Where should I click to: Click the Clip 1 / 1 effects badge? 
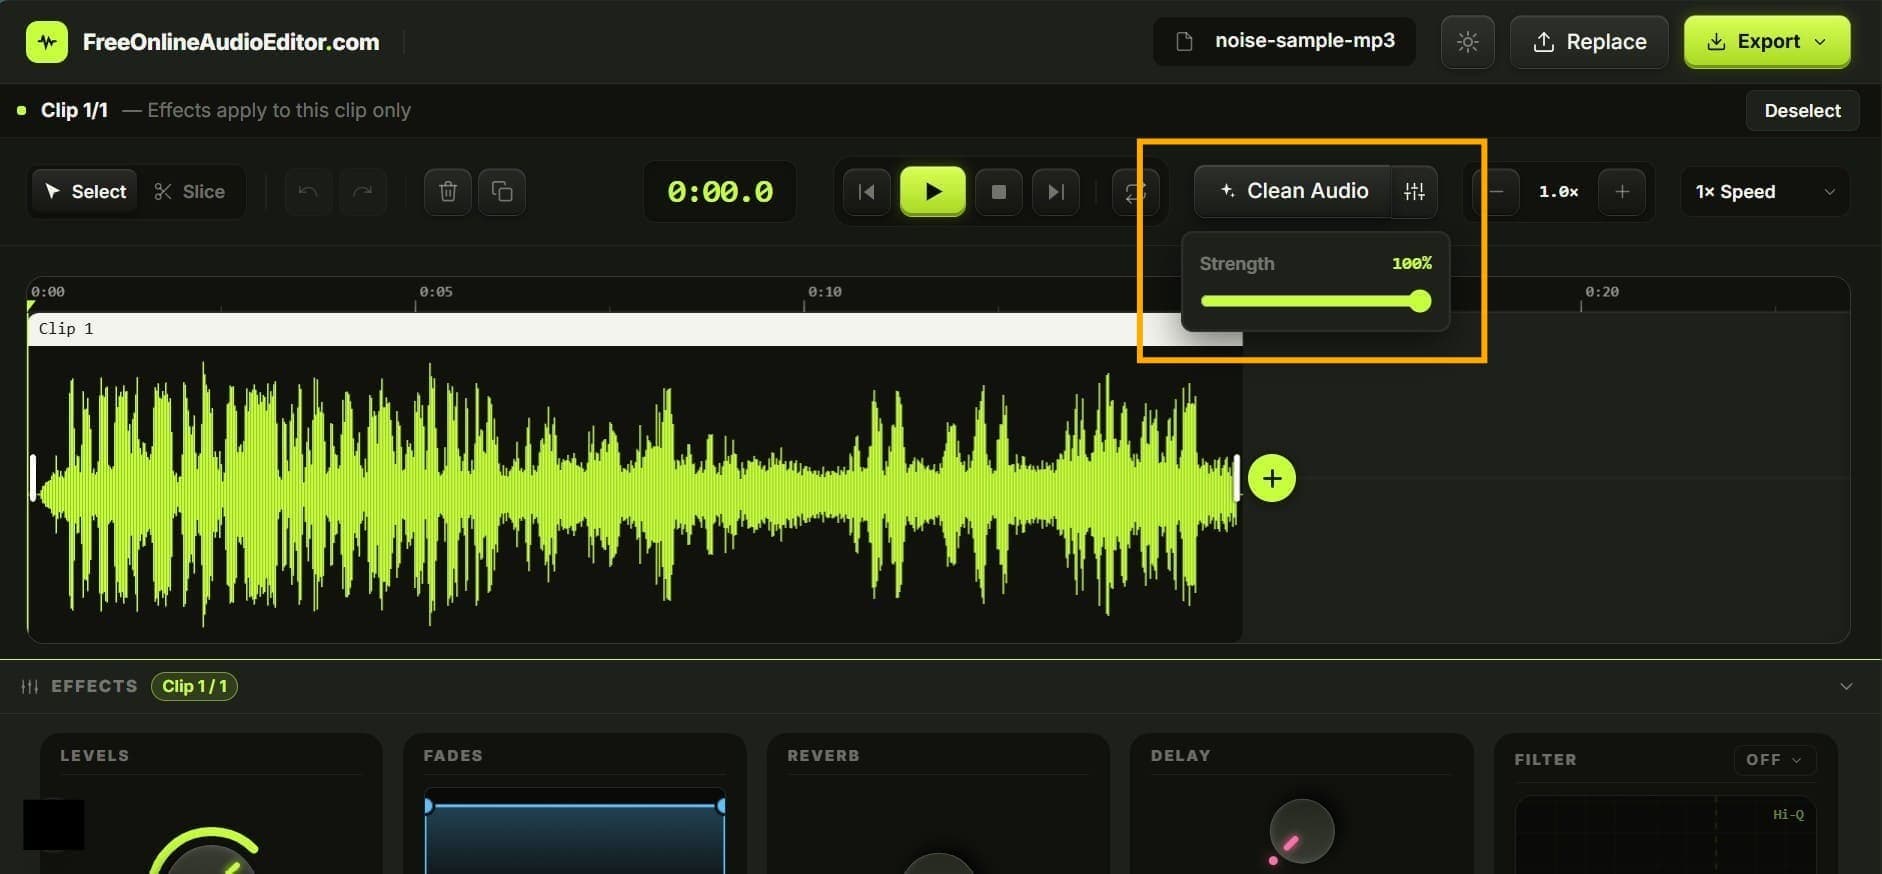[x=194, y=686]
